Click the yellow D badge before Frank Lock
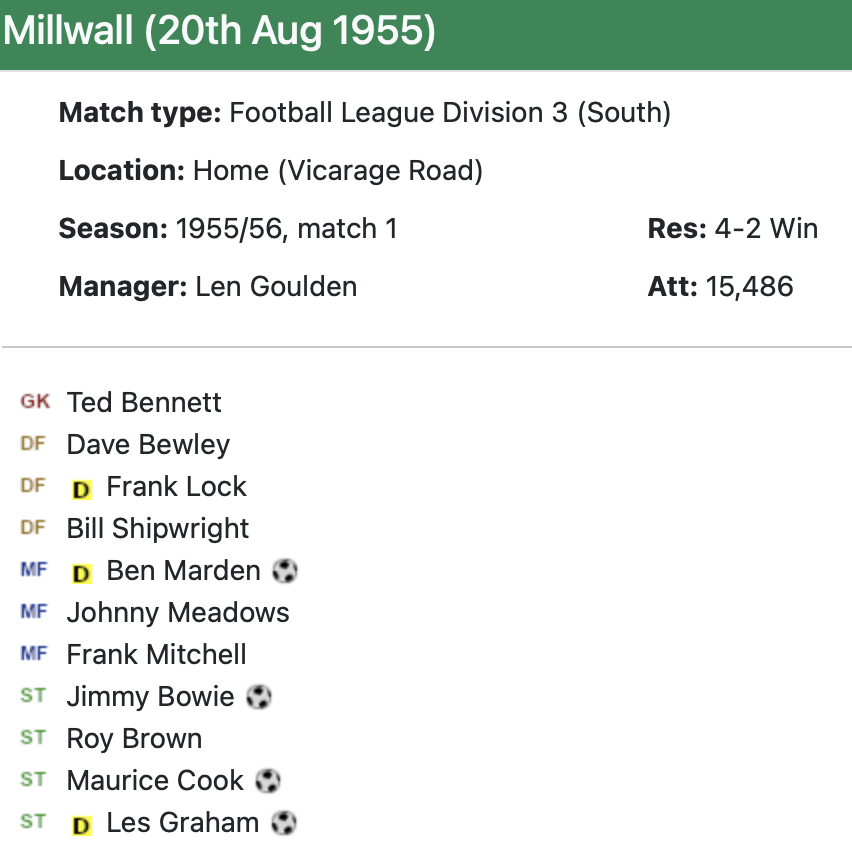This screenshot has width=852, height=862. 82,489
